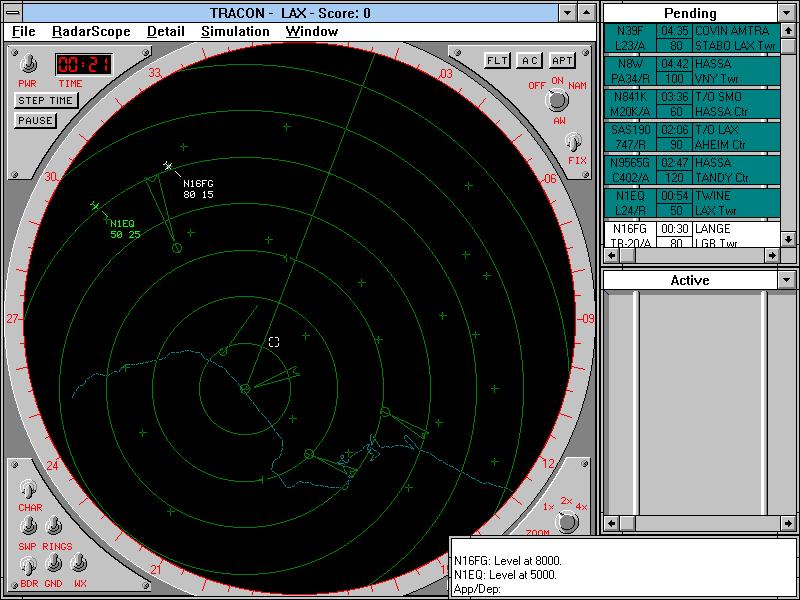Click 'AHEIM Ctr' strip text
800x600 pixels.
pos(721,145)
